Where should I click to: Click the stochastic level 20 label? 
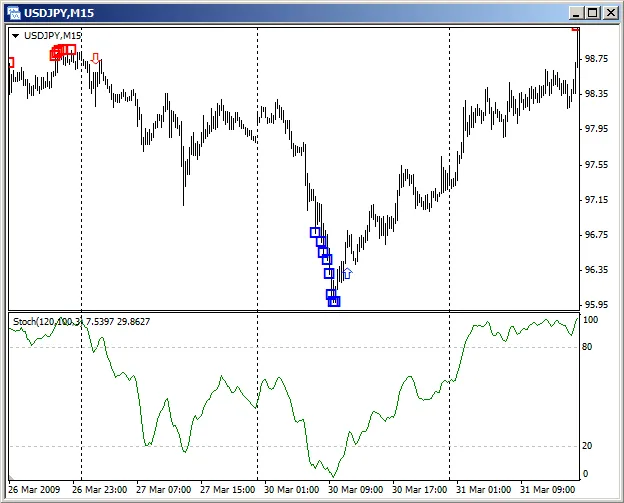pos(589,446)
